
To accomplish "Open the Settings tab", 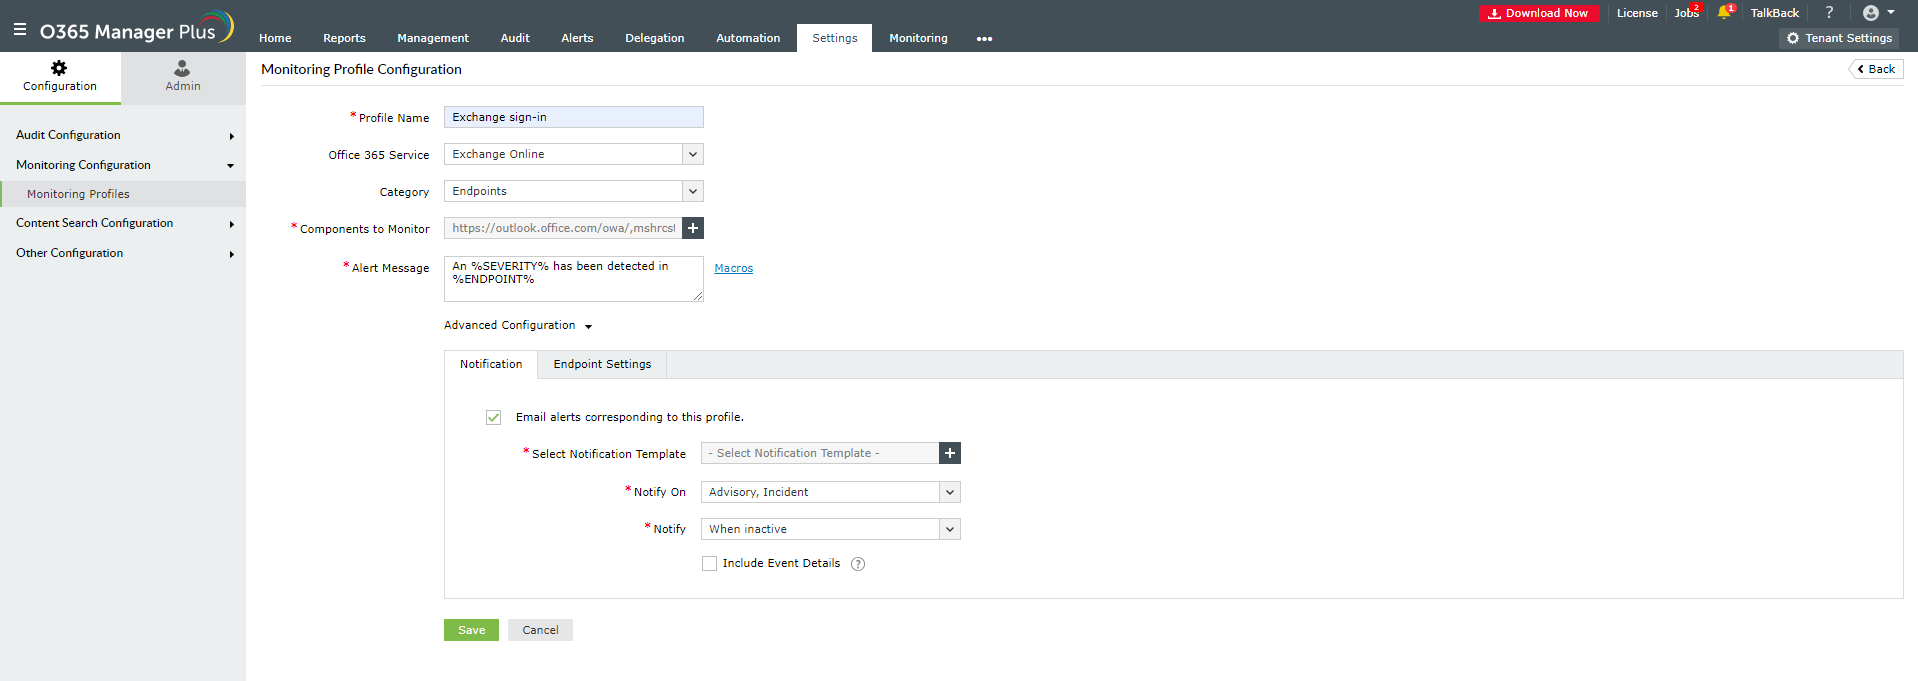I will pos(834,38).
